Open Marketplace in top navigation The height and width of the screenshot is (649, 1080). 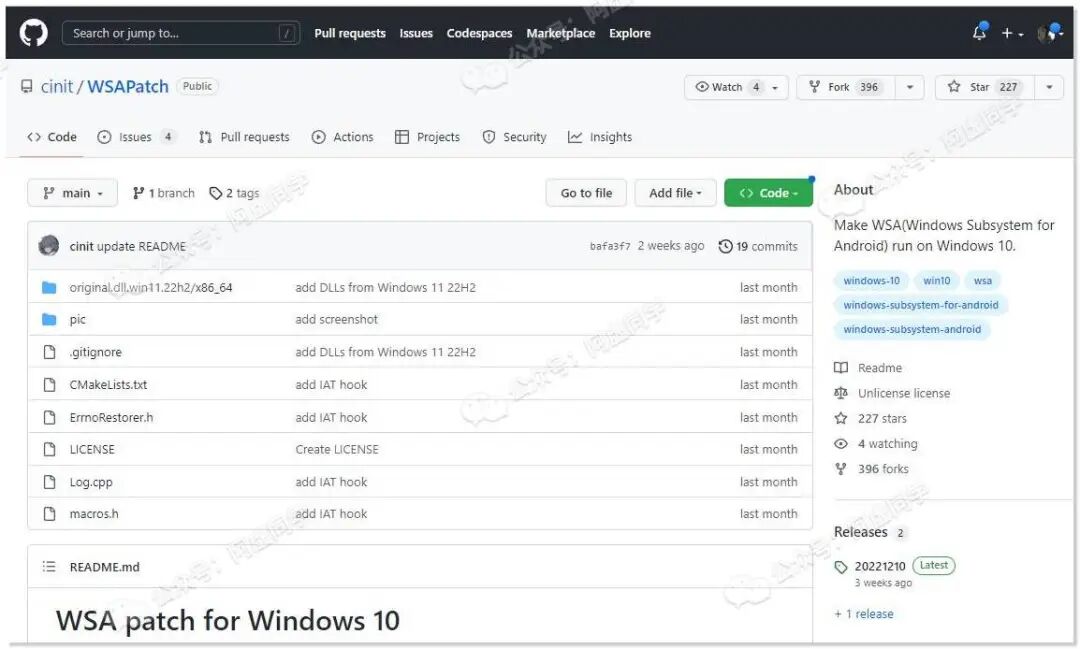click(561, 33)
